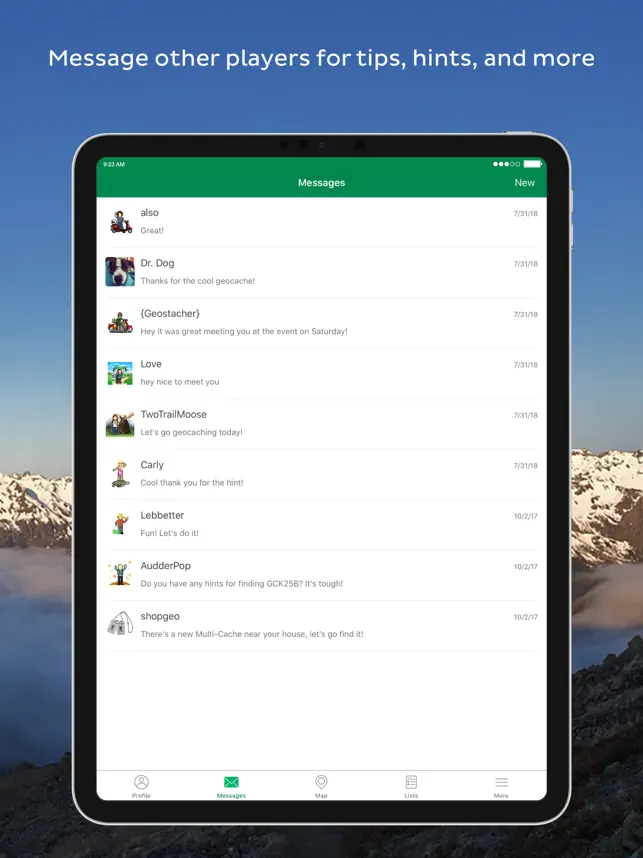Open the avatar of user also

tap(120, 222)
